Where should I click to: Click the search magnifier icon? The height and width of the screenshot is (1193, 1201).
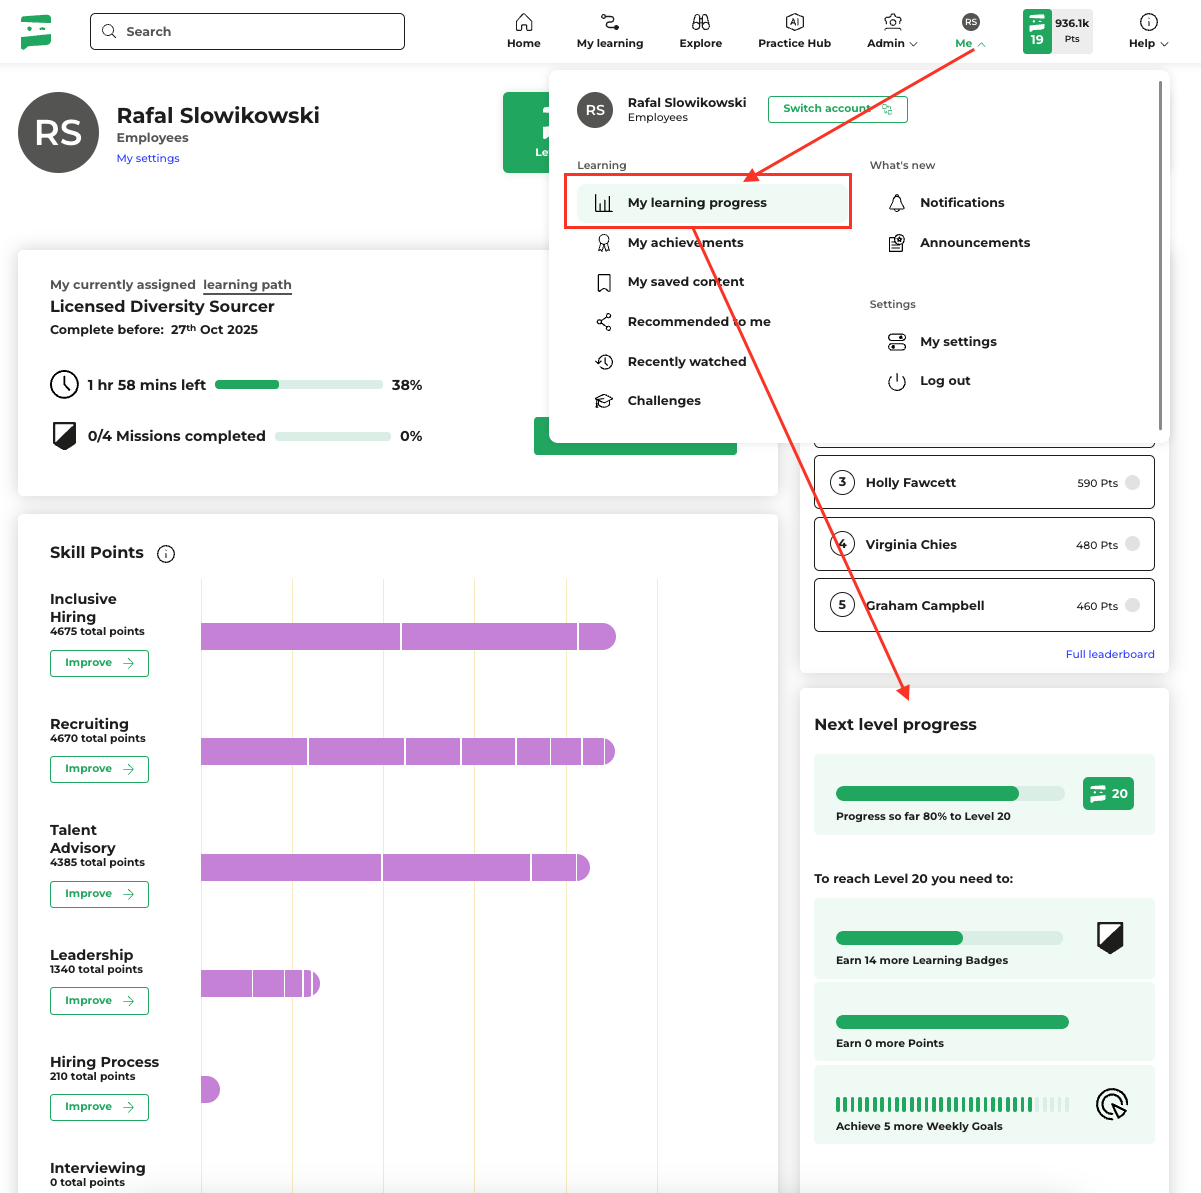tap(110, 31)
